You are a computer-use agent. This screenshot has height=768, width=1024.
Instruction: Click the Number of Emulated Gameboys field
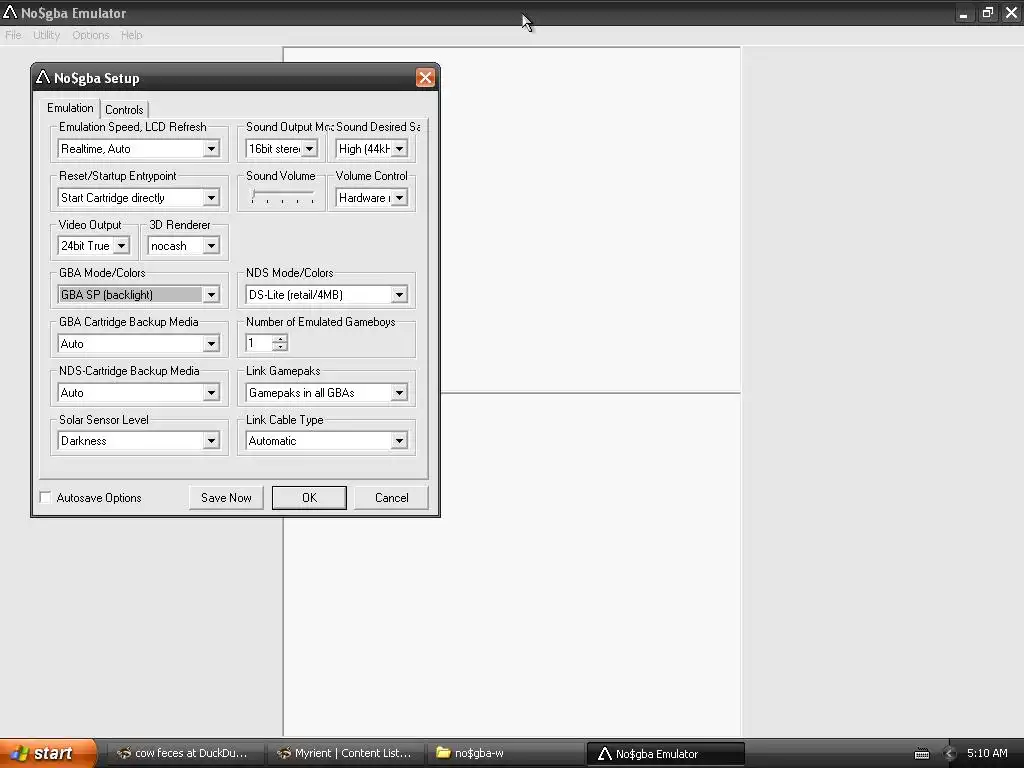coord(259,343)
